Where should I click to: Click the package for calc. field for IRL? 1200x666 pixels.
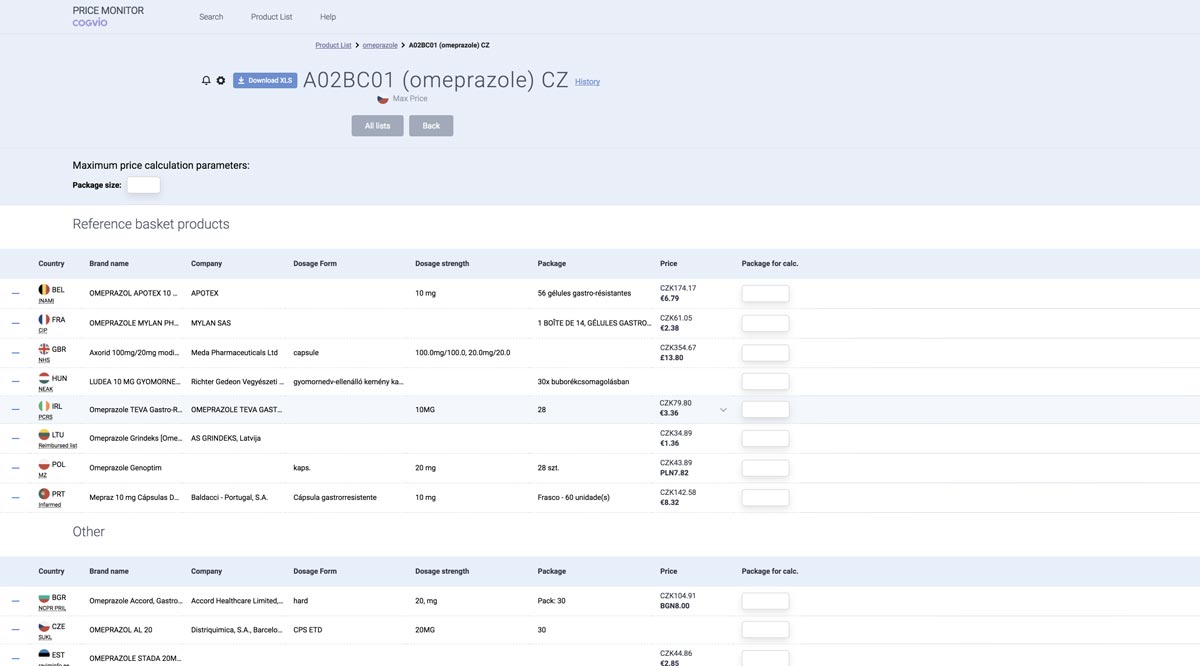pos(765,410)
